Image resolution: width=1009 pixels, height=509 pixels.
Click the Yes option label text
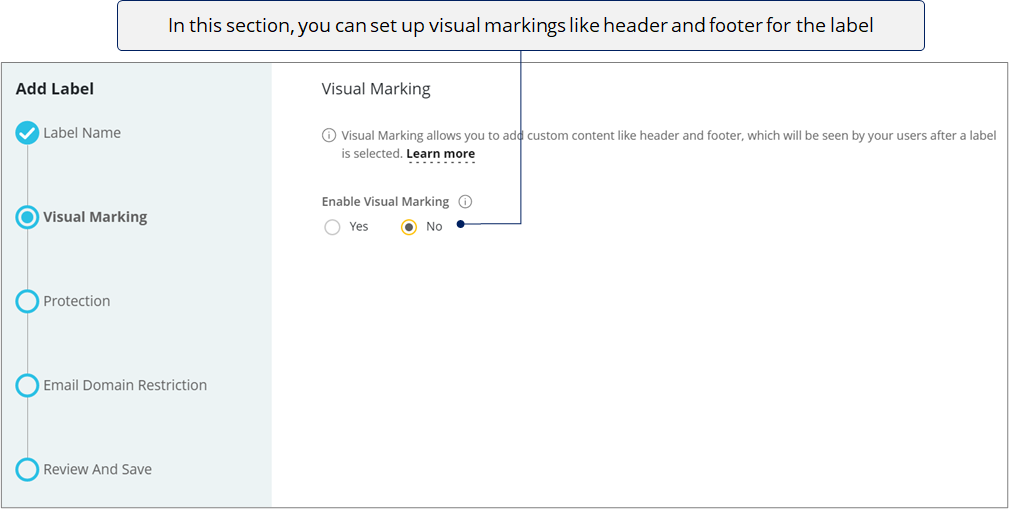tap(358, 227)
